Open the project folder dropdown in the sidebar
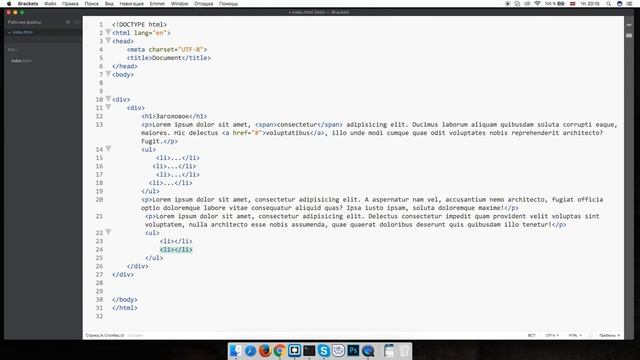Screen dimensions: 640x360 13,50
